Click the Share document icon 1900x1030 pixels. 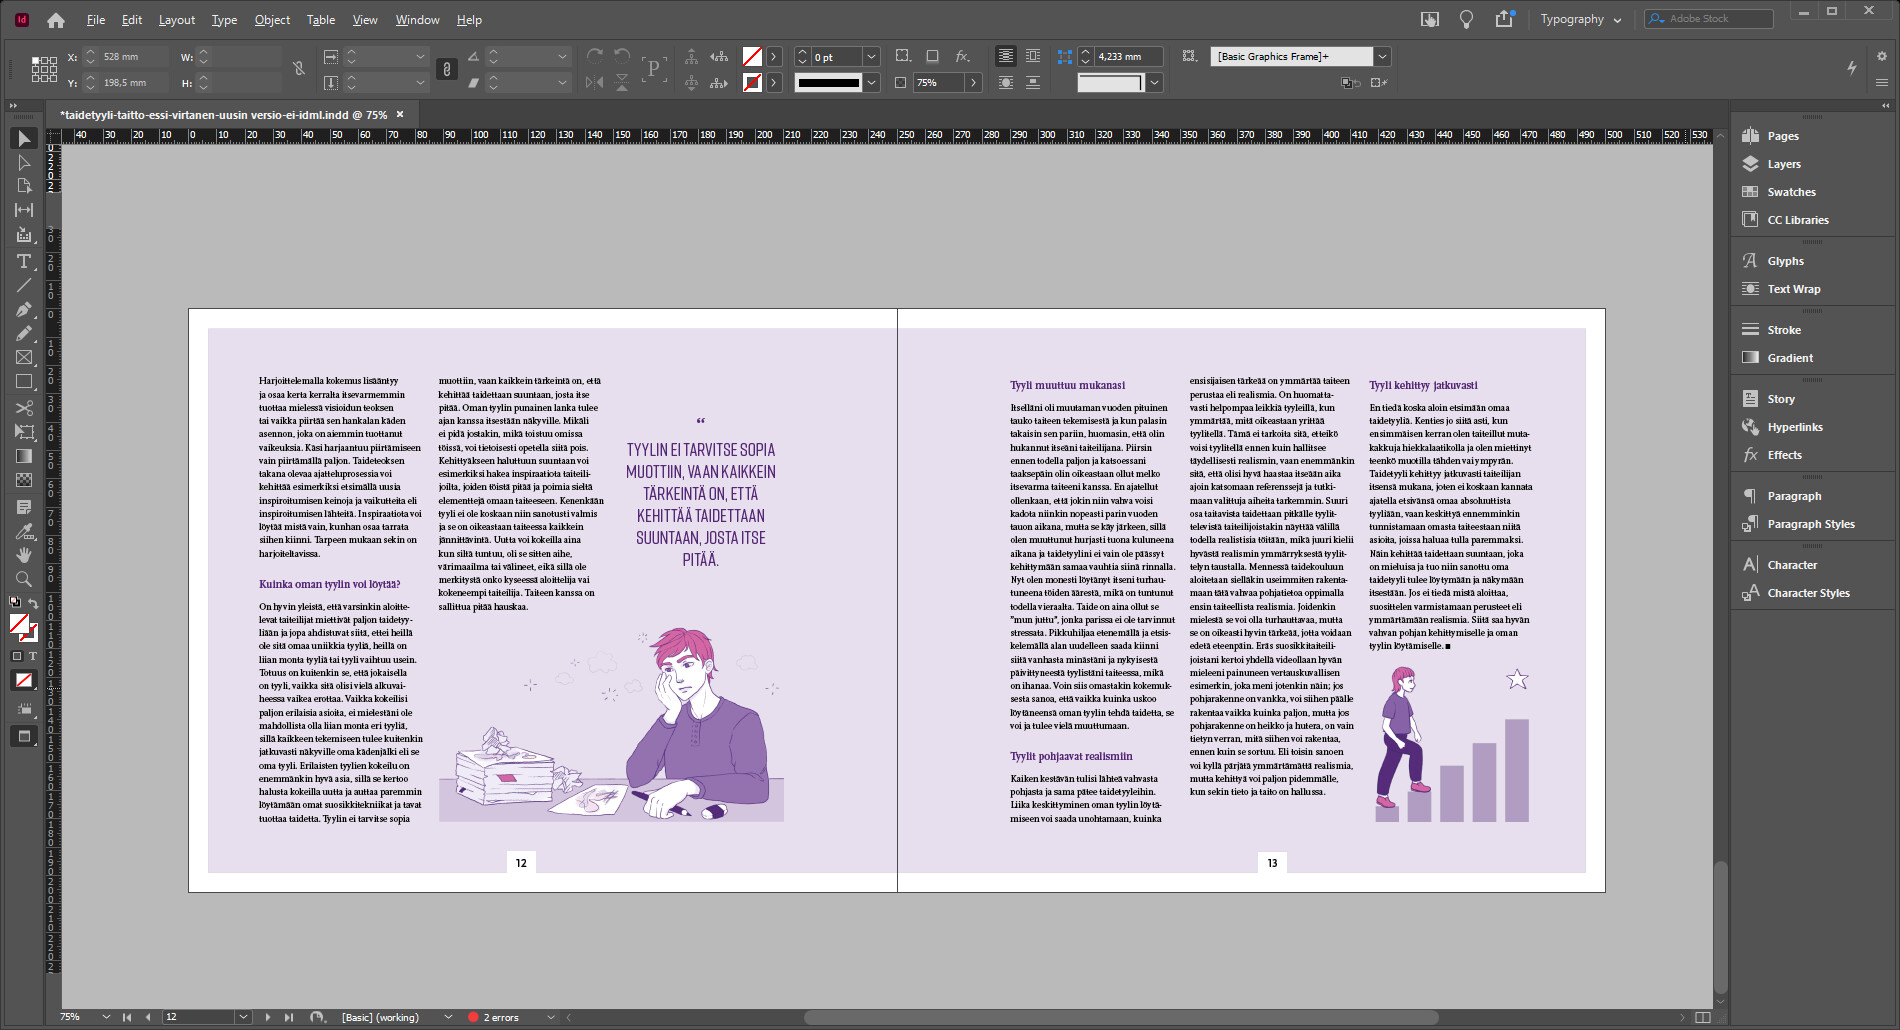click(1504, 19)
